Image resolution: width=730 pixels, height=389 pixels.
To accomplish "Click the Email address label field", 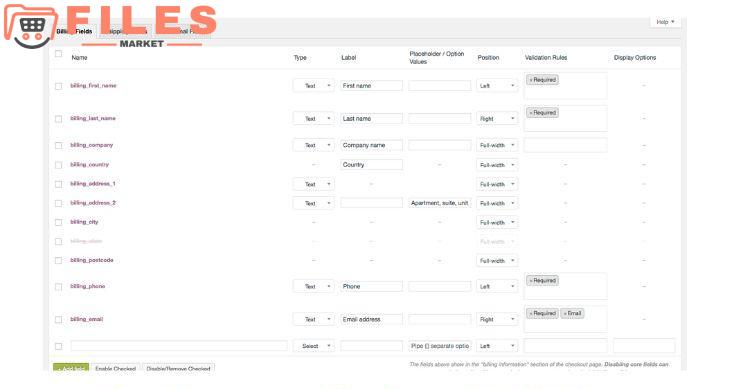I will (x=371, y=319).
